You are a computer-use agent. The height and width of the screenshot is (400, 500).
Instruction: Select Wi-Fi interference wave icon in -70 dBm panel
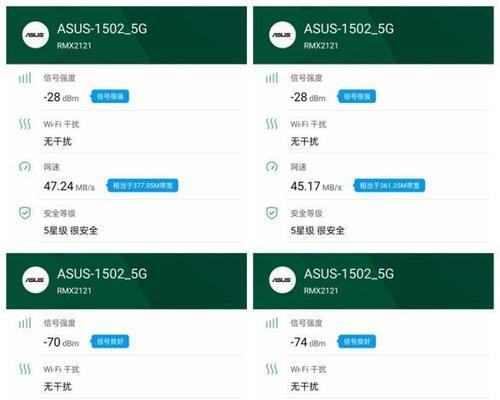pos(25,369)
